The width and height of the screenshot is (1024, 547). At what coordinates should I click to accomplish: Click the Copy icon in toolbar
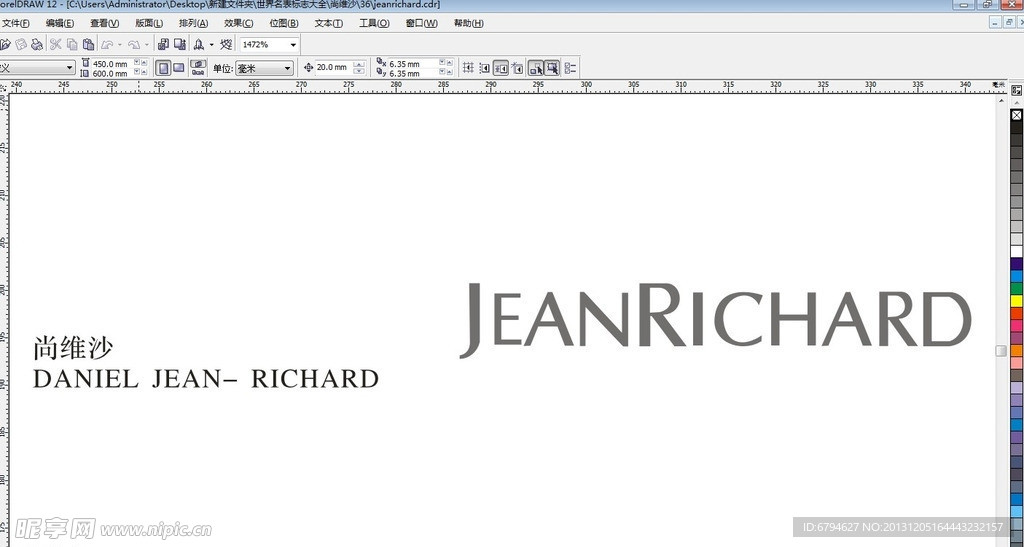pos(72,44)
